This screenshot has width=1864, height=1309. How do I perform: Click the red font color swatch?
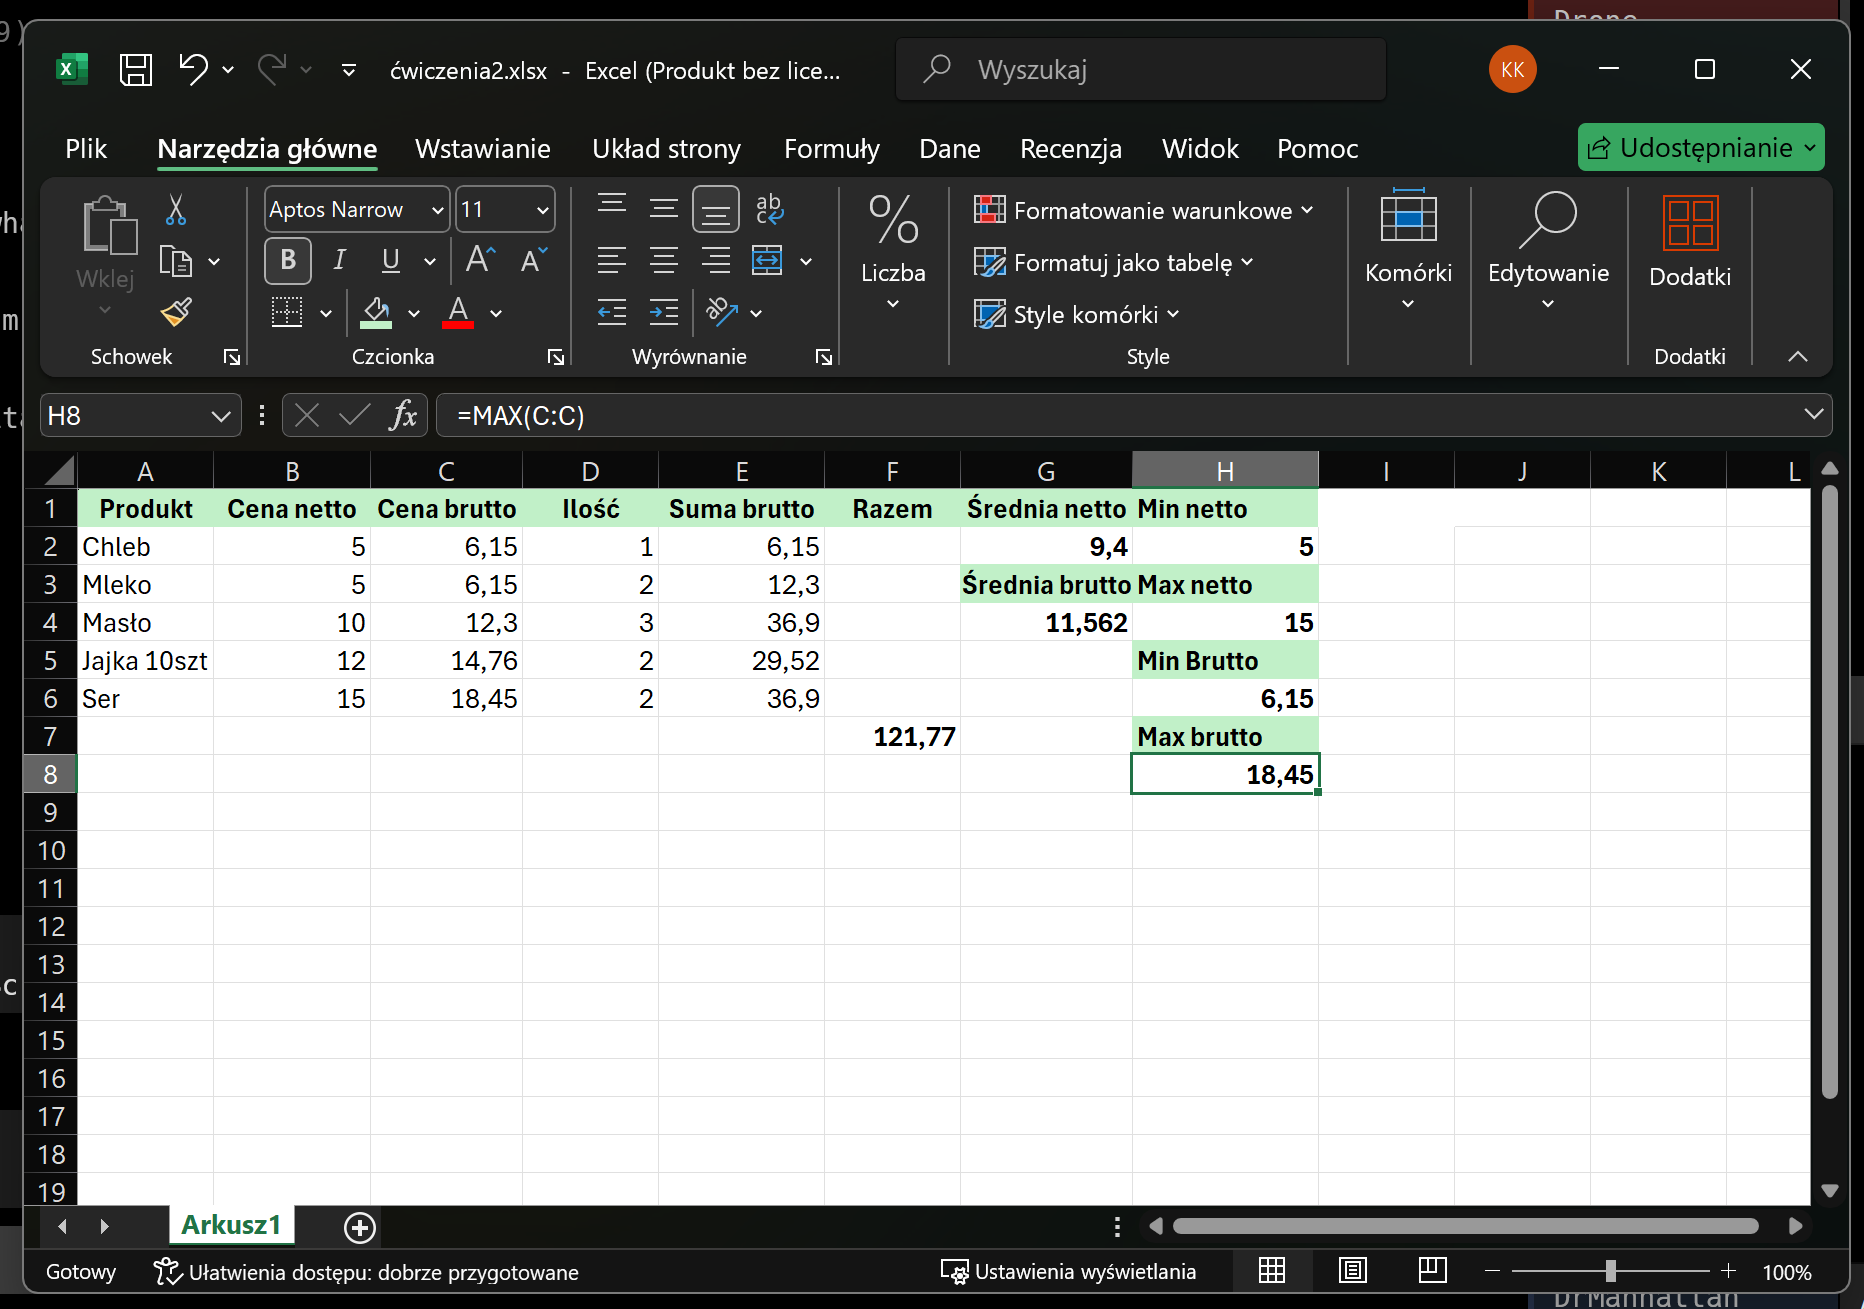(458, 313)
